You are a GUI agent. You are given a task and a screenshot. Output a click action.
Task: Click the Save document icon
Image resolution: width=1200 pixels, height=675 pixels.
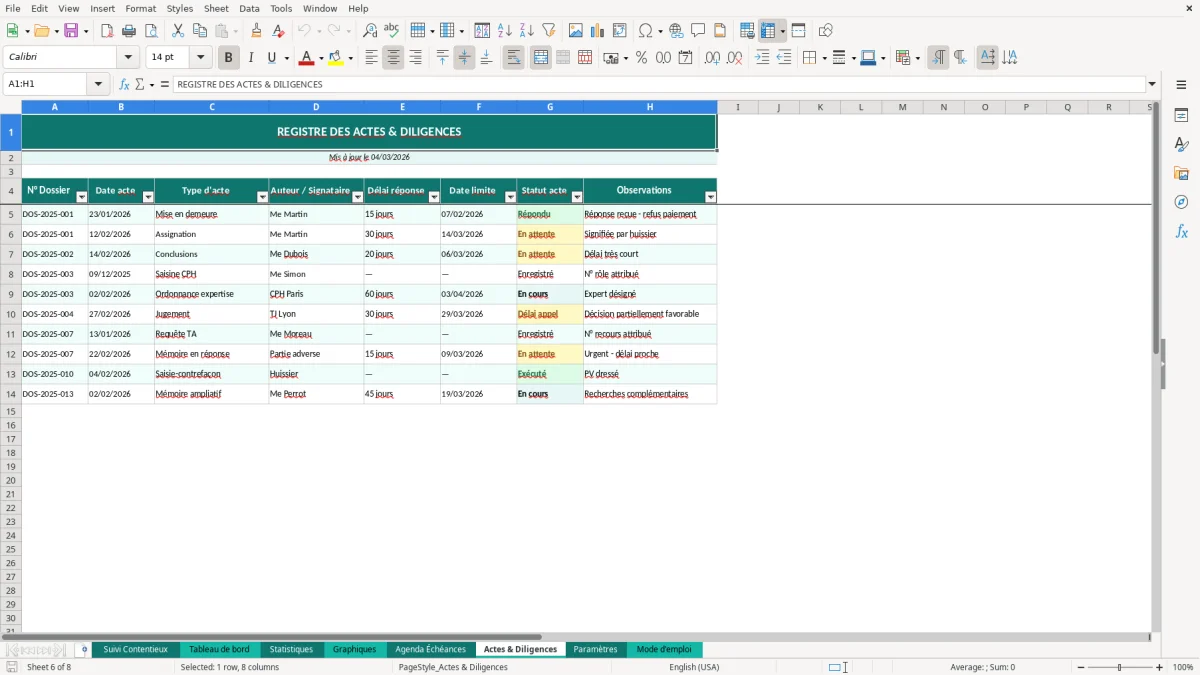coord(71,31)
